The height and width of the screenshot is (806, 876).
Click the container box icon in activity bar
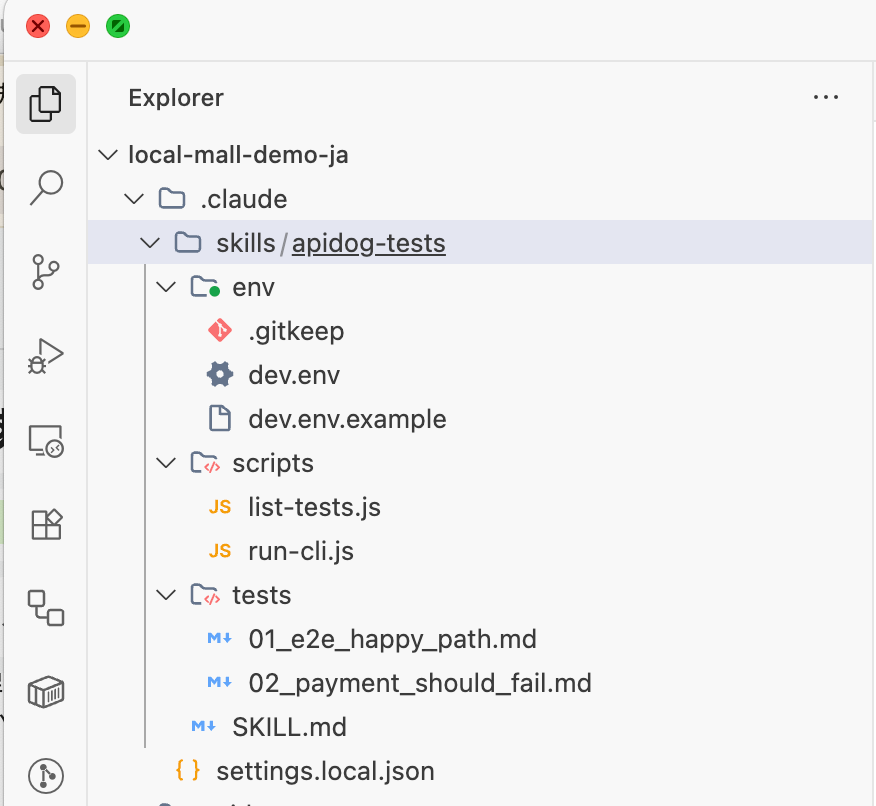pyautogui.click(x=46, y=692)
